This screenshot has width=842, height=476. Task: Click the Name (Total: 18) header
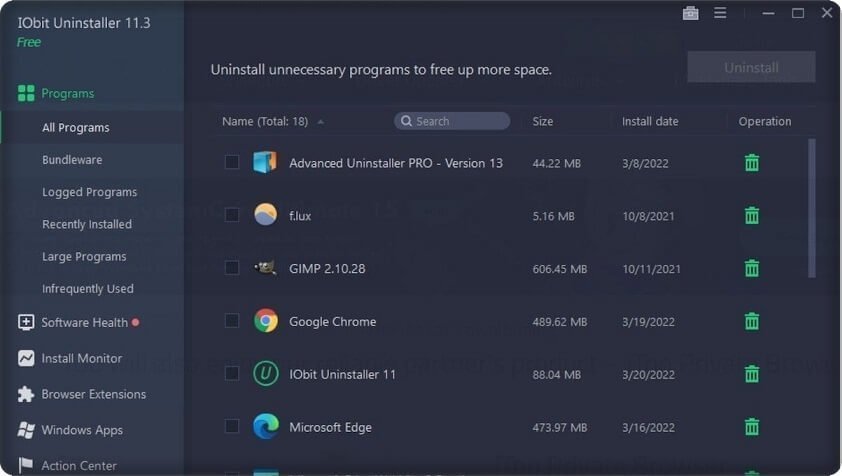click(265, 121)
